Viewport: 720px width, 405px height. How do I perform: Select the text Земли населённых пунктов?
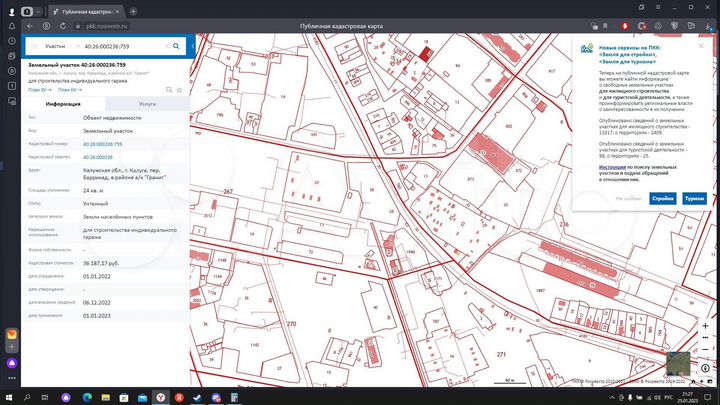pos(118,217)
